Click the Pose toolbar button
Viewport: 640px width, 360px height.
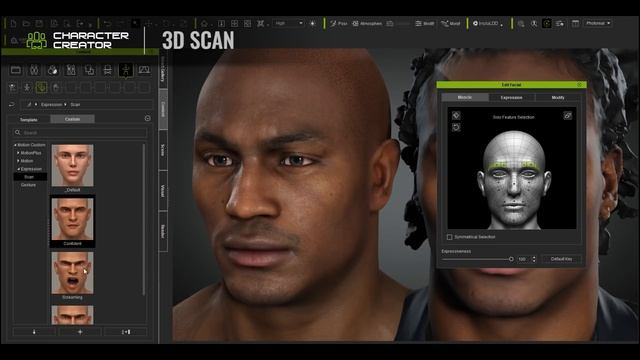338,23
